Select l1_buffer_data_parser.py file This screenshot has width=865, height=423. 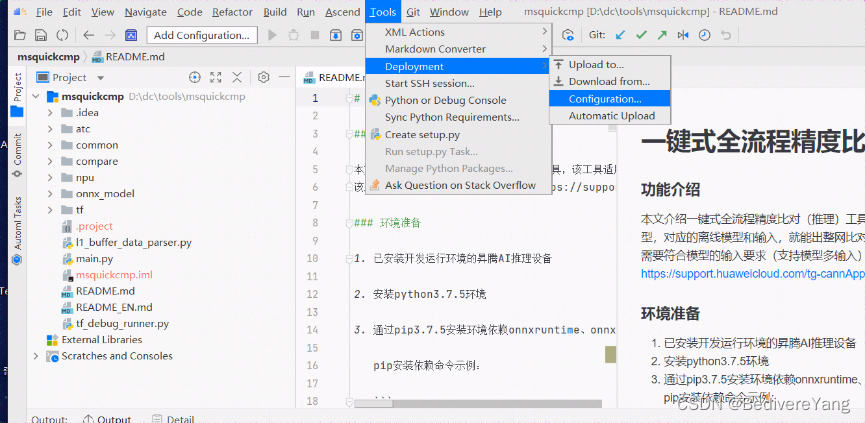click(x=134, y=243)
